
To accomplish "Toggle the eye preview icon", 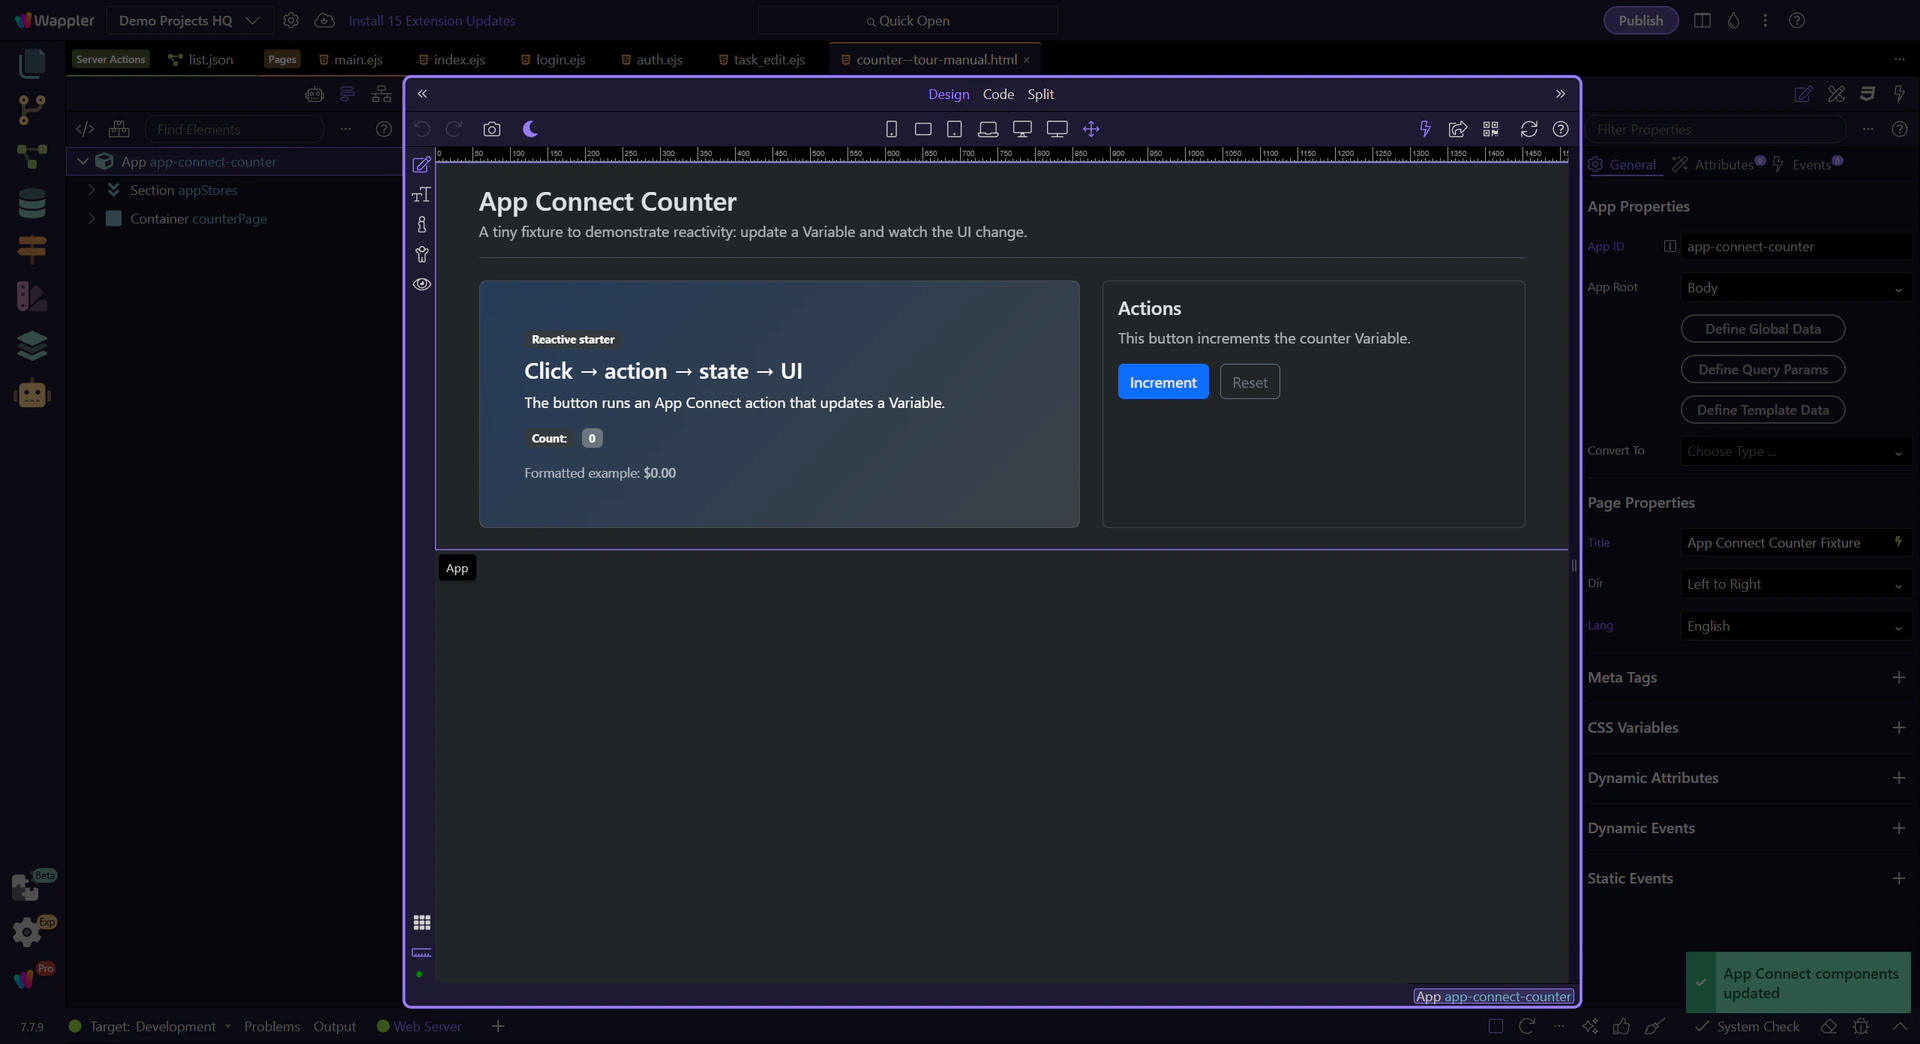I will coord(422,284).
